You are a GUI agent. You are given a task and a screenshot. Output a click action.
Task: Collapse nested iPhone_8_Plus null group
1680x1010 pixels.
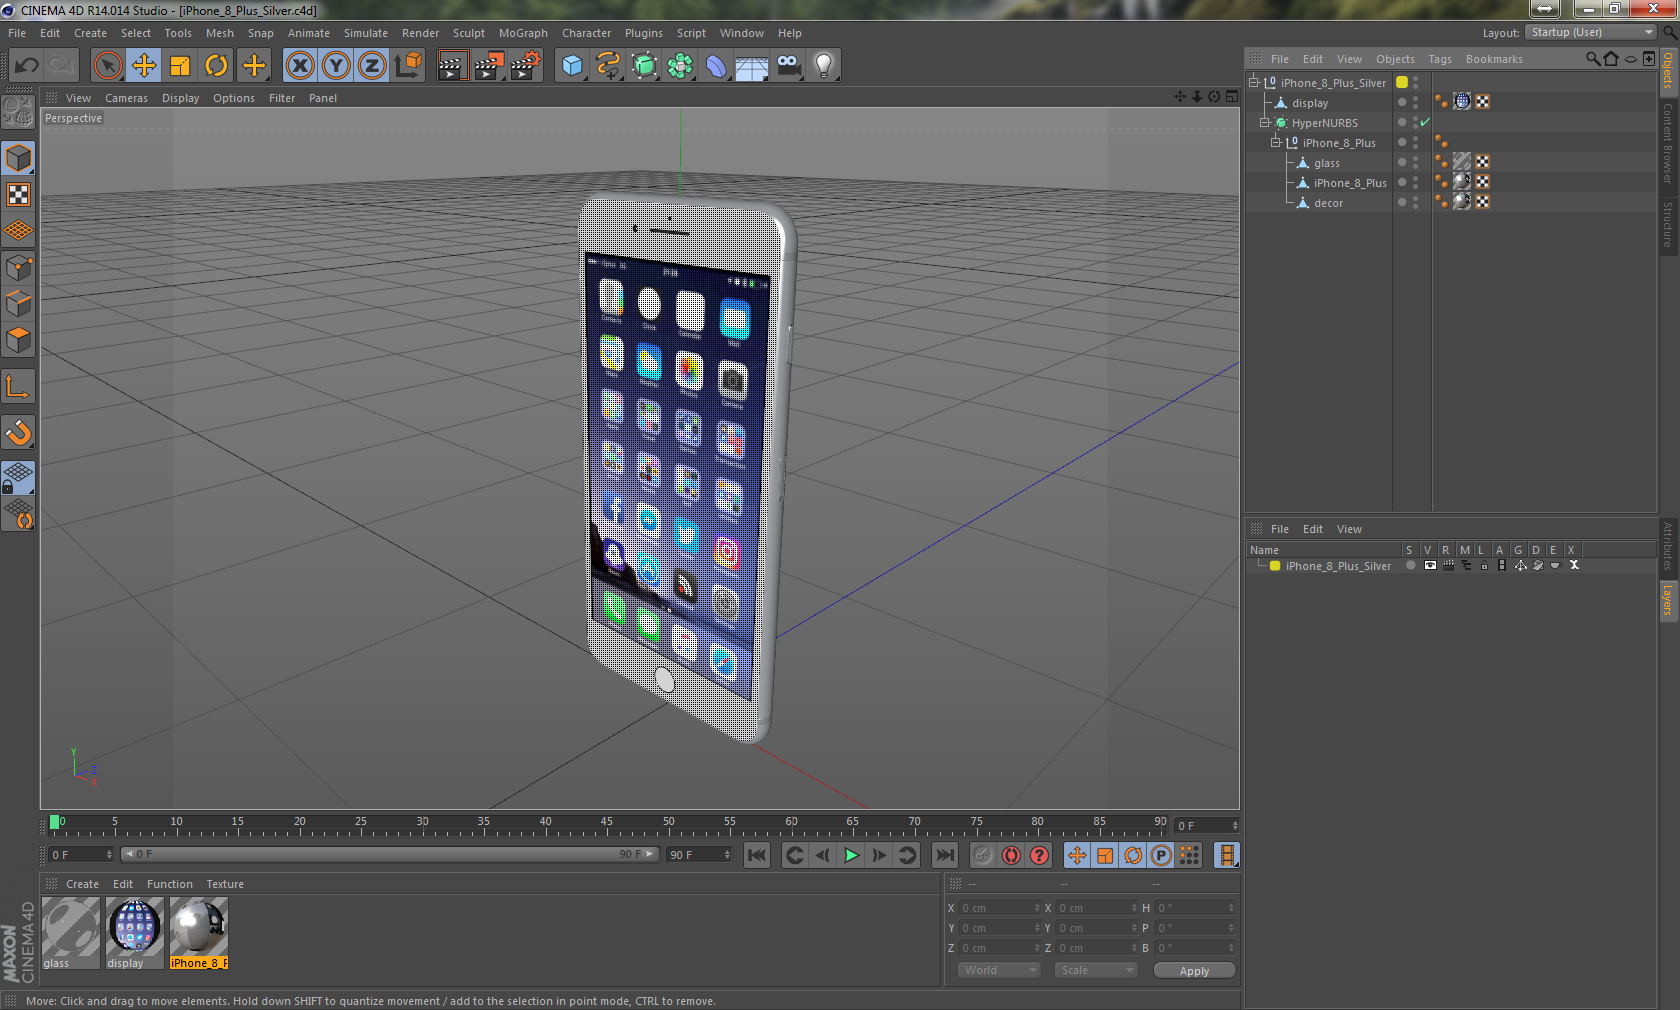coord(1275,142)
